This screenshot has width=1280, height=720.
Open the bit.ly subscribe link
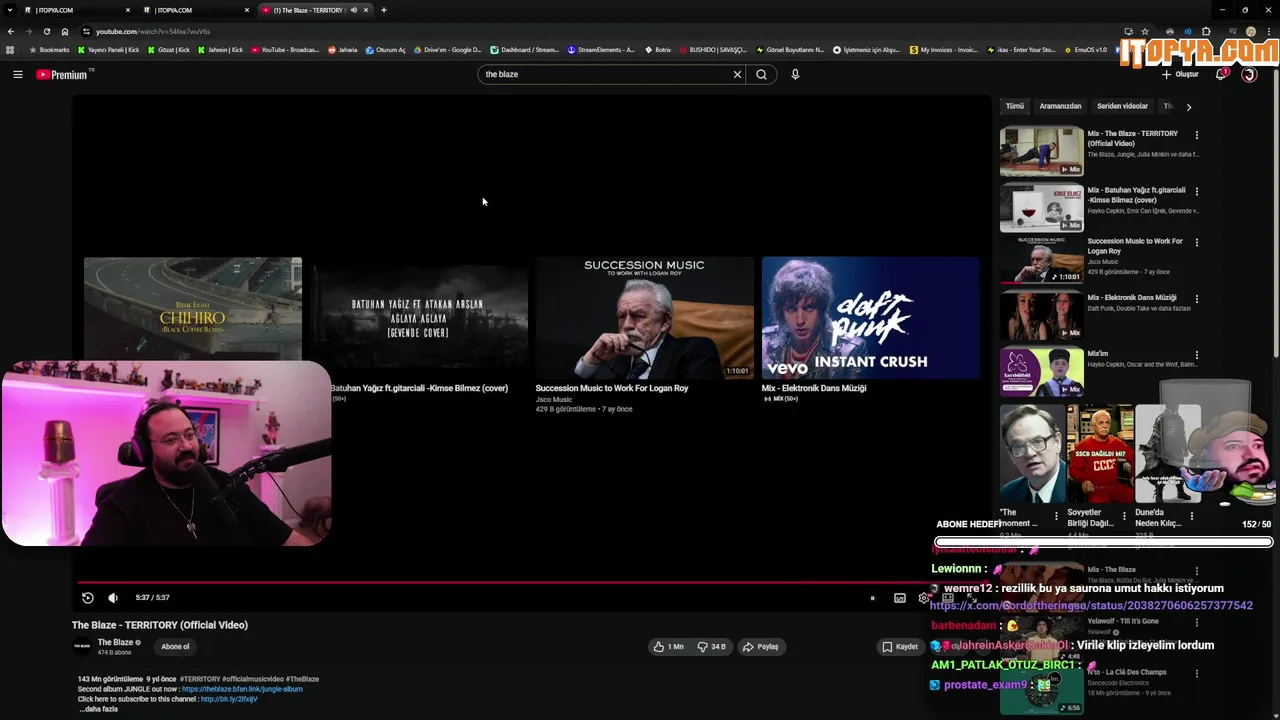[229, 699]
